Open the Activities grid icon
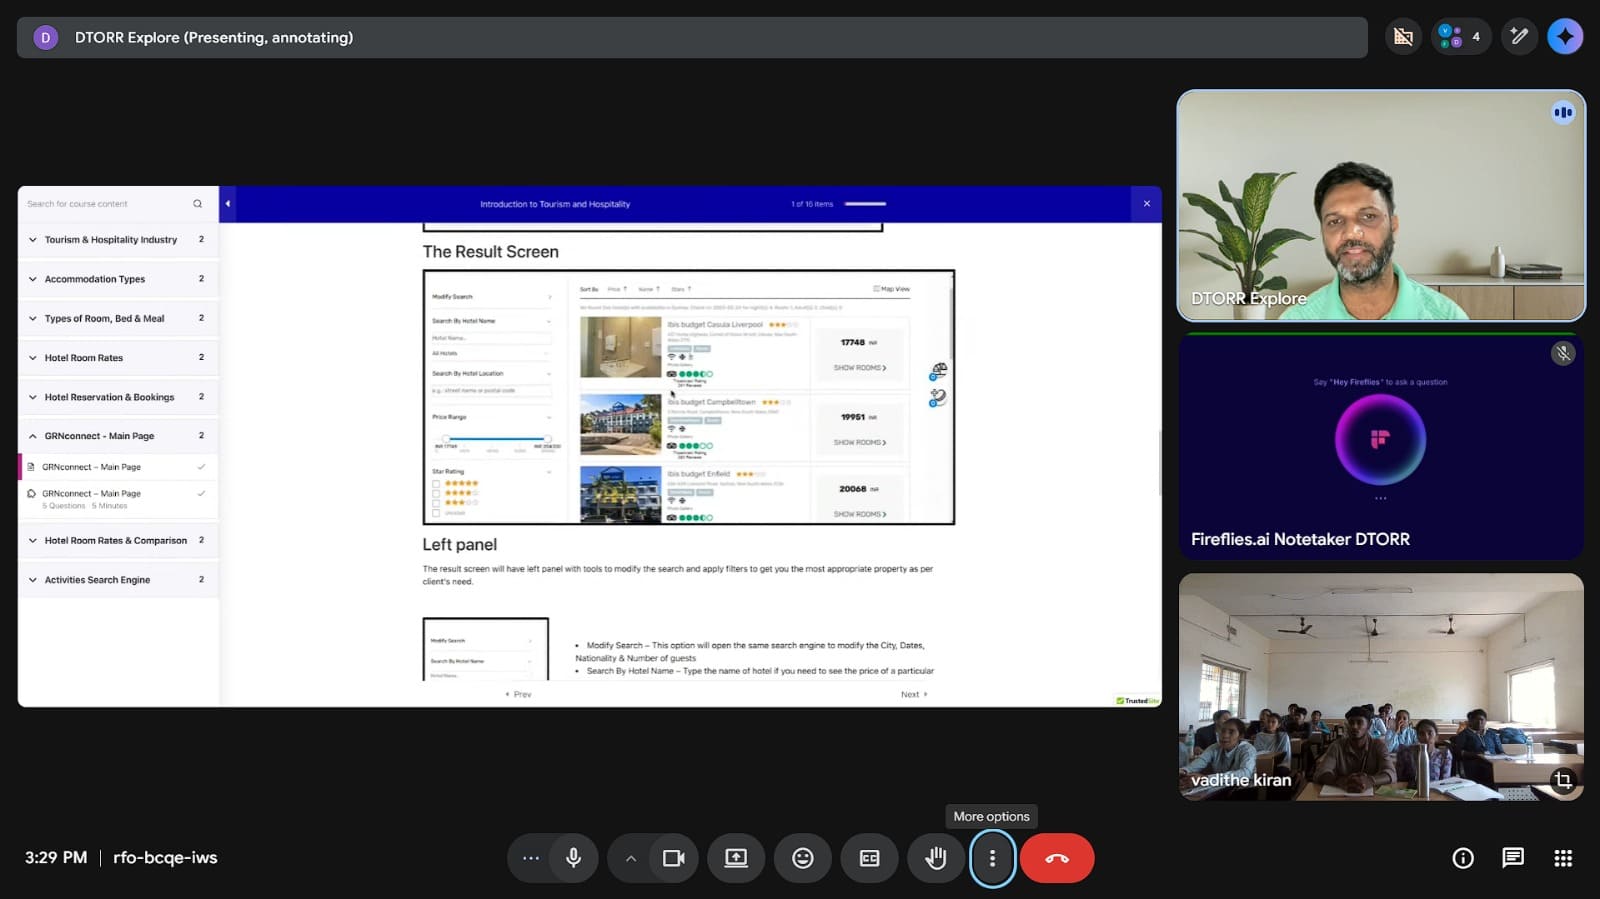Viewport: 1600px width, 899px height. [x=1563, y=858]
